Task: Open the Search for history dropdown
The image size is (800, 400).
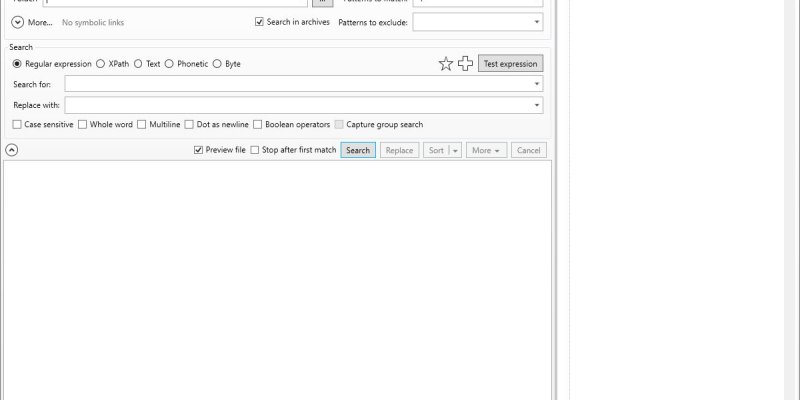Action: (537, 84)
